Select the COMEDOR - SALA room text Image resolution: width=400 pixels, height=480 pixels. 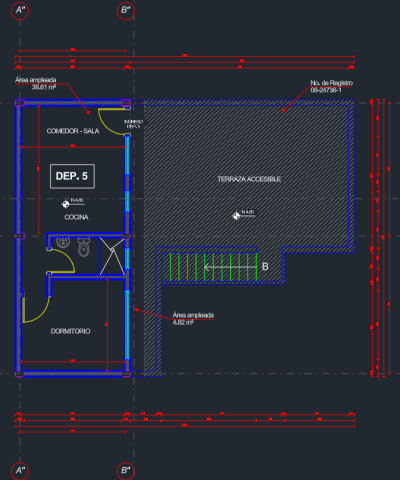click(x=73, y=131)
